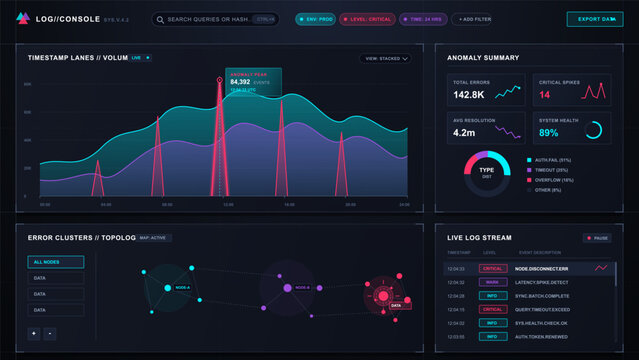This screenshot has height=360, width=639.
Task: Select the ALL NODES filter tab
Action: 56,262
